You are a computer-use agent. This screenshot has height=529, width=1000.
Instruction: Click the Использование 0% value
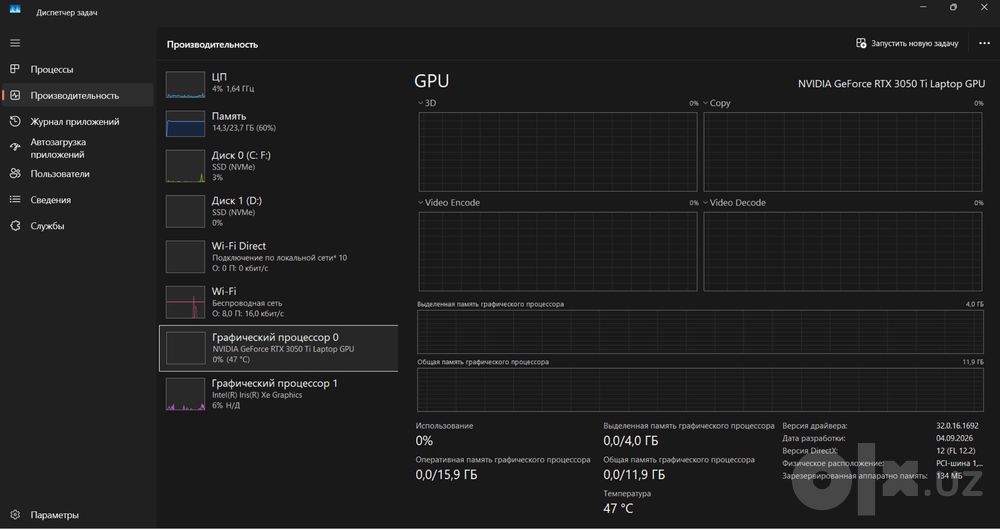(x=424, y=441)
